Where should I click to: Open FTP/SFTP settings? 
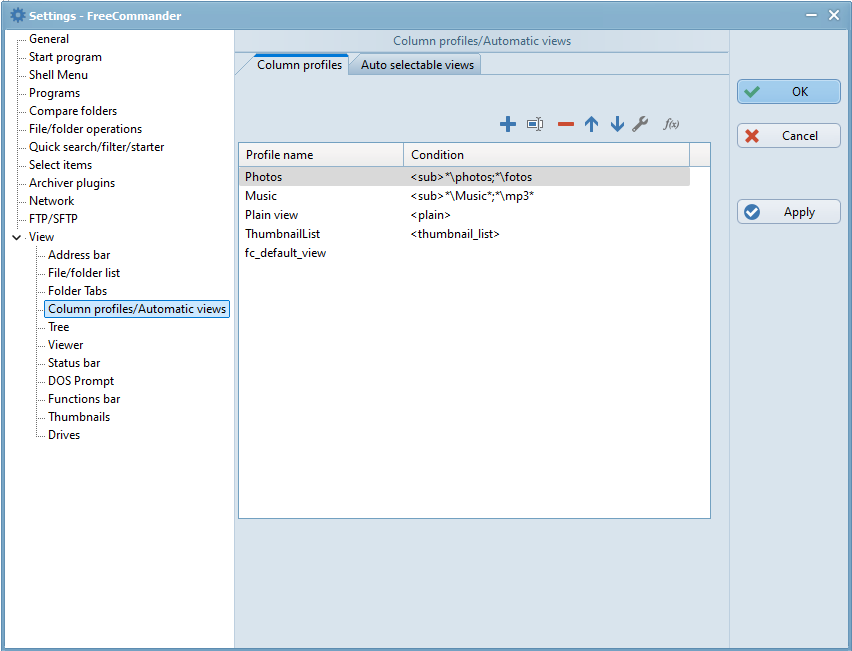[53, 218]
